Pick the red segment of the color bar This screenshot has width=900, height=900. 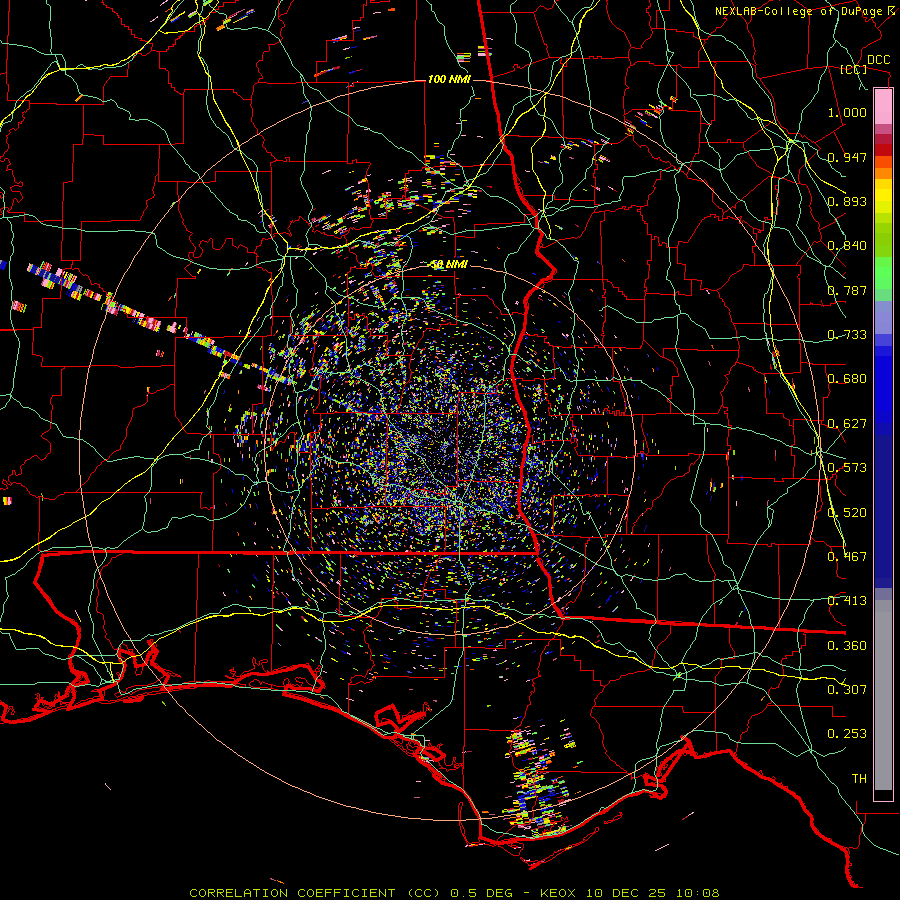coord(883,150)
